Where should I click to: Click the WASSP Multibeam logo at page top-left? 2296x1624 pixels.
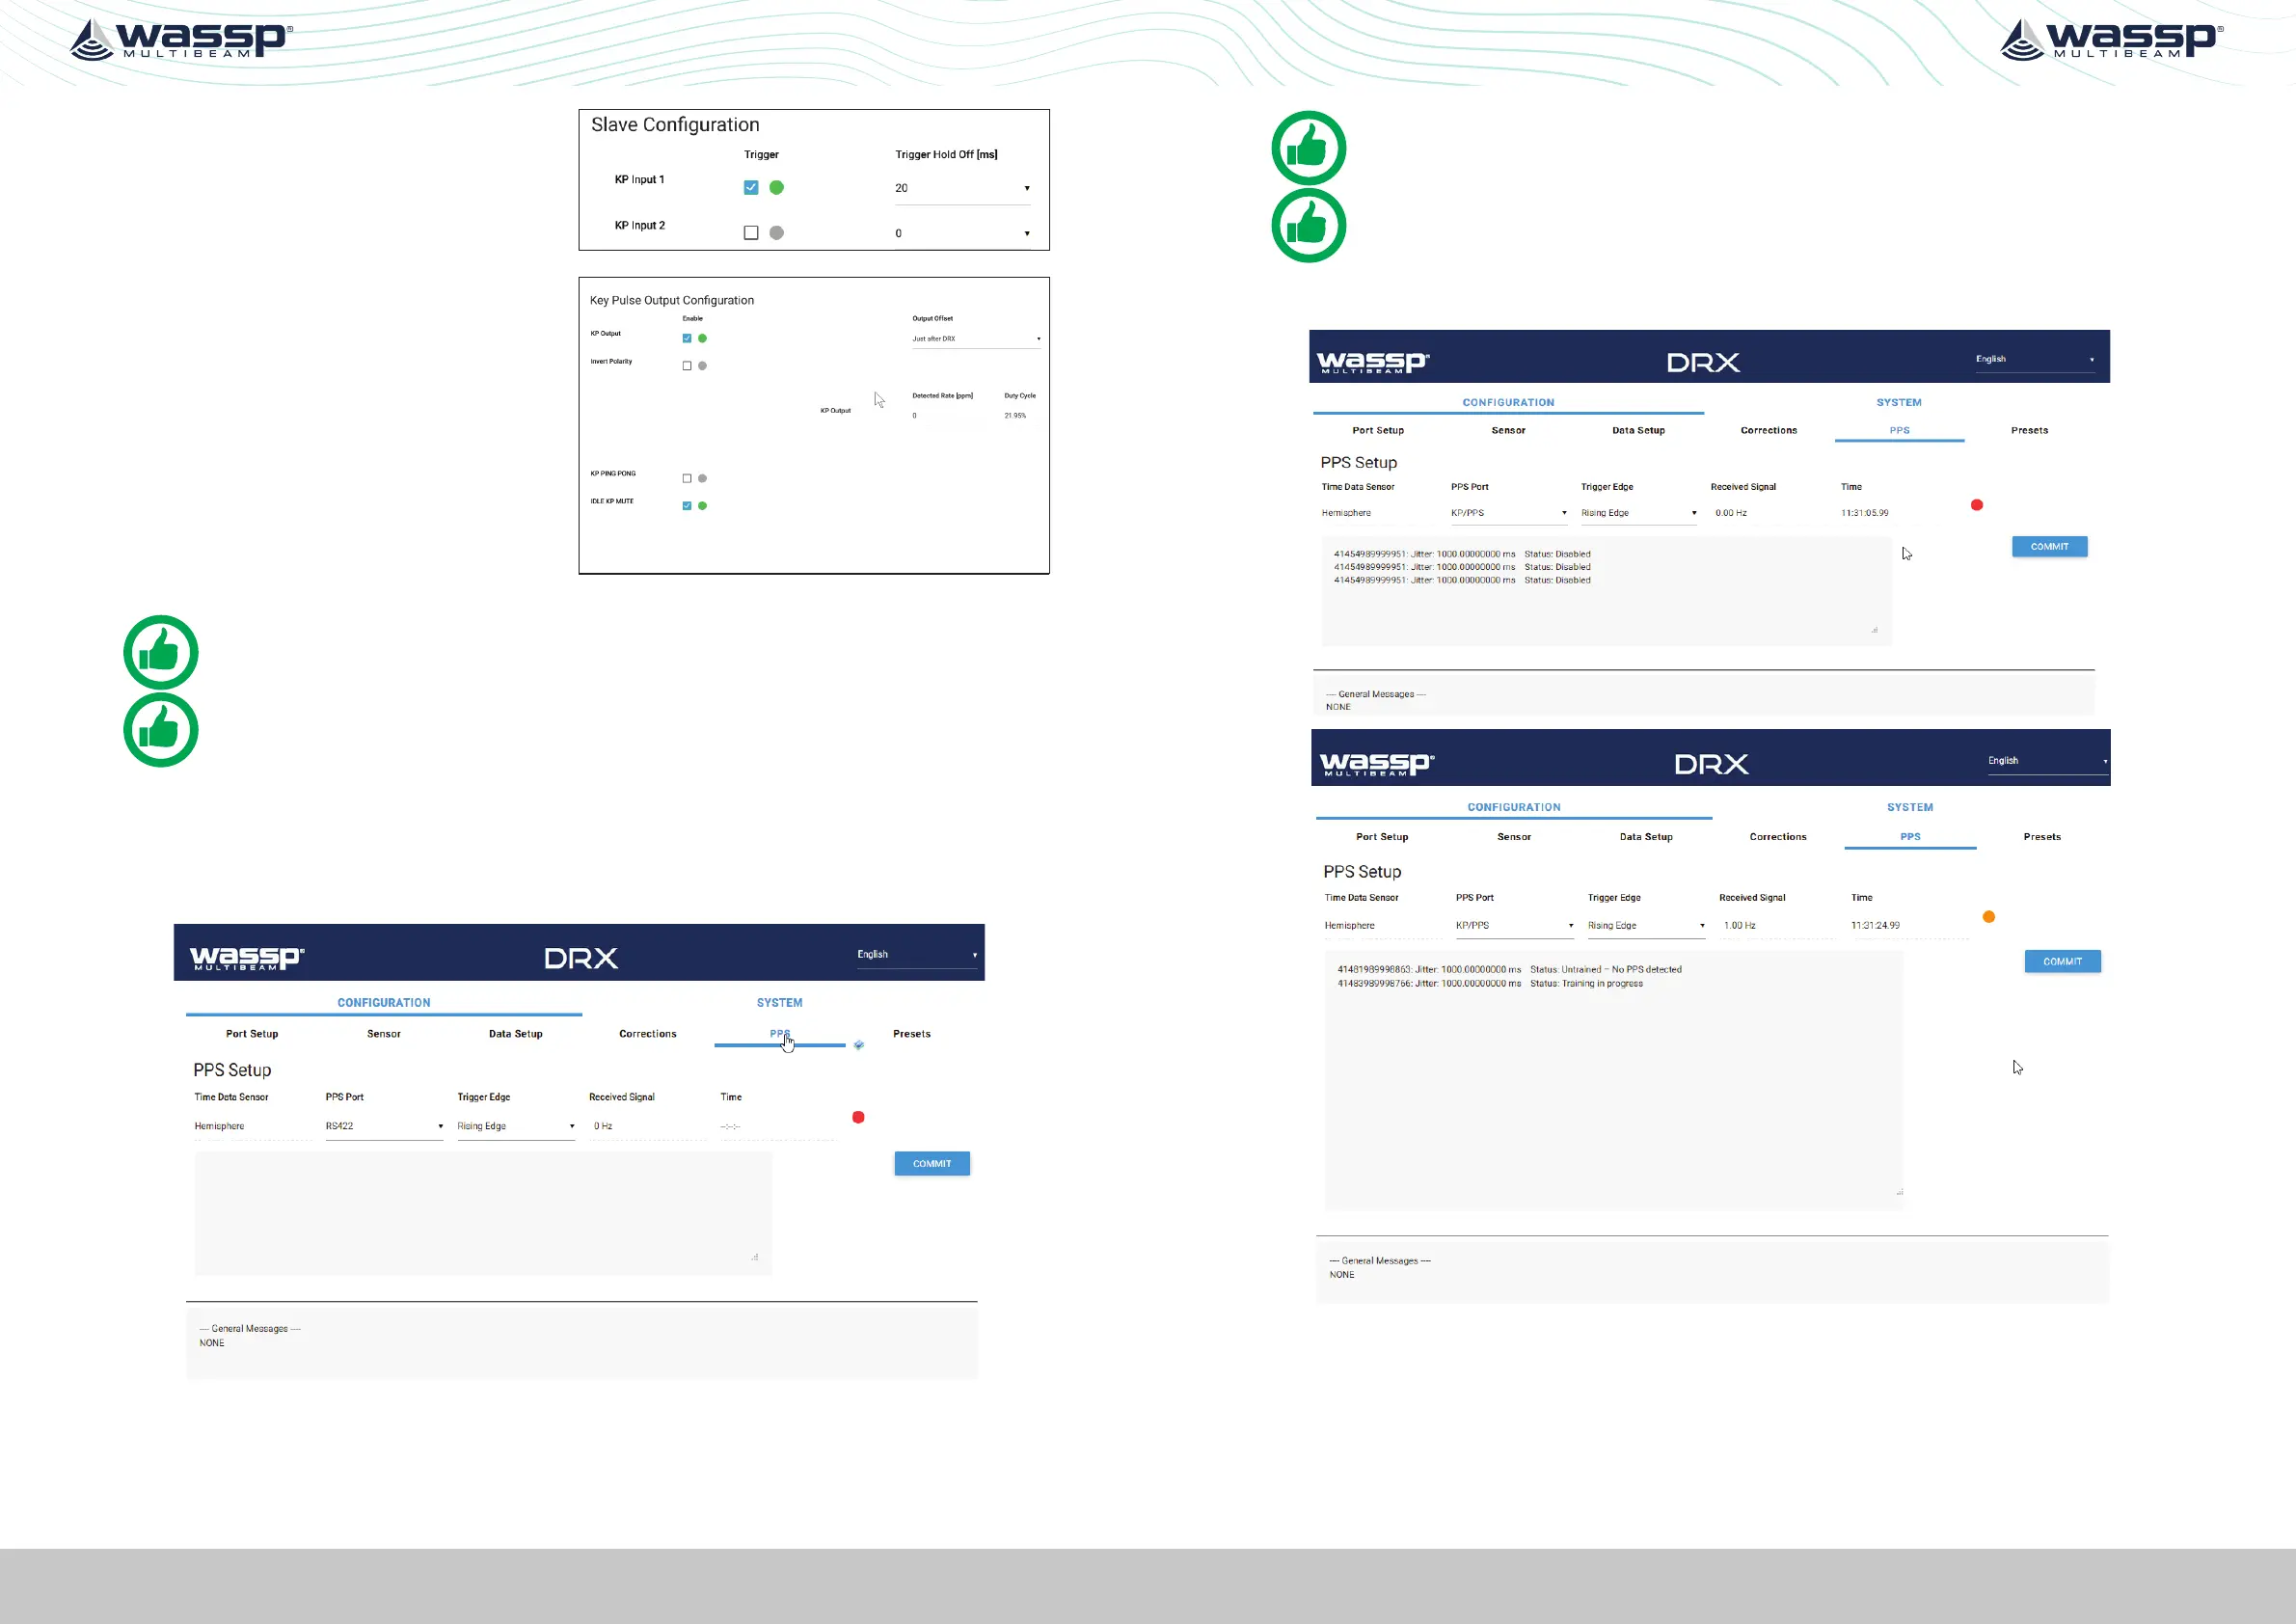click(181, 40)
